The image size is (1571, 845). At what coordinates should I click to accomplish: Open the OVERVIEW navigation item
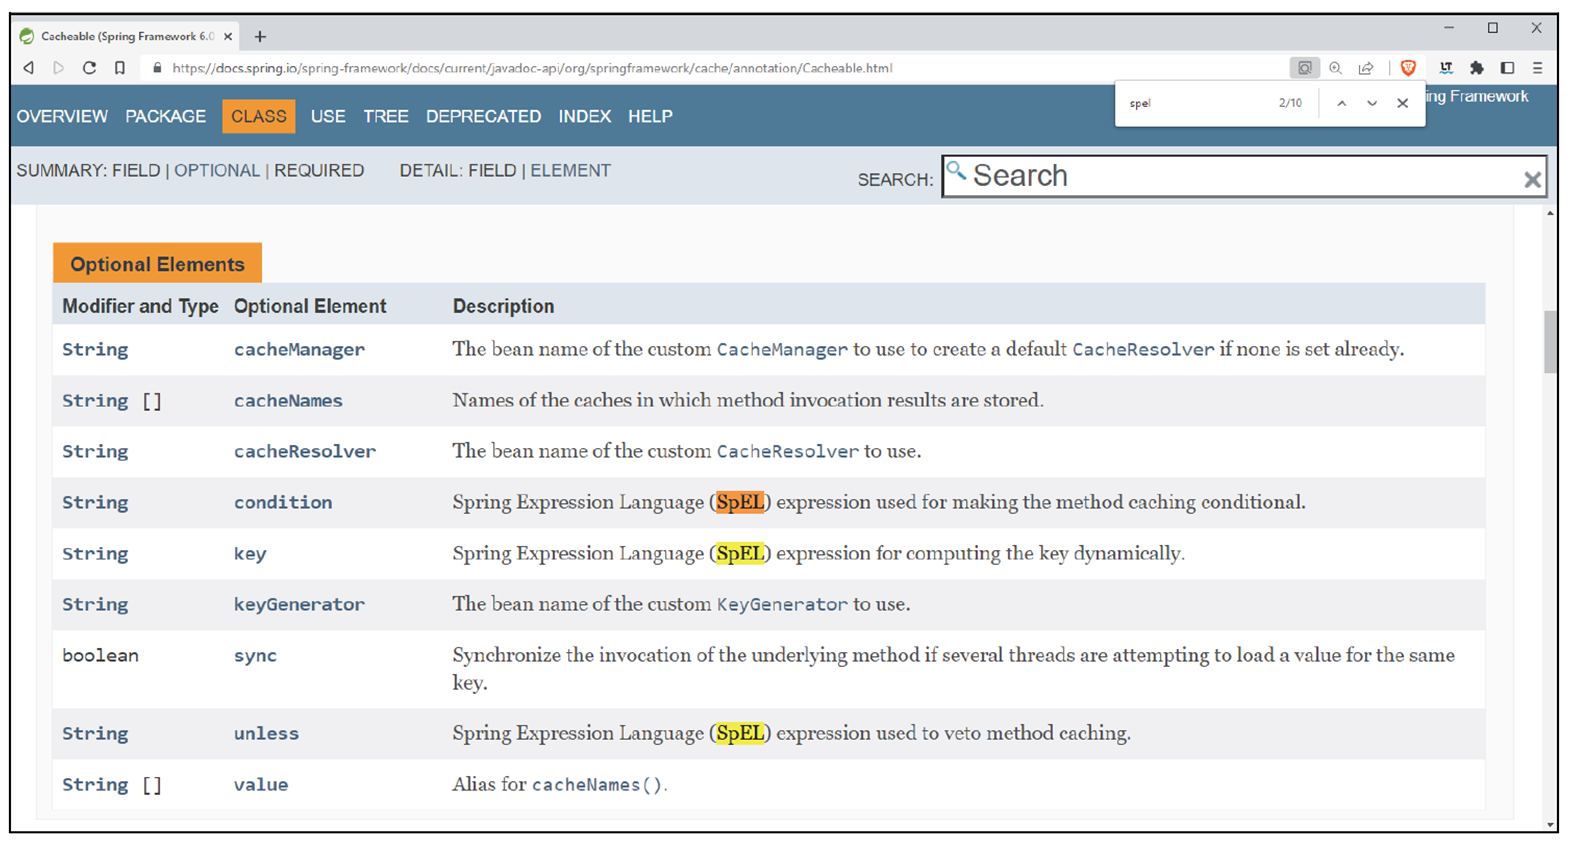click(x=62, y=116)
